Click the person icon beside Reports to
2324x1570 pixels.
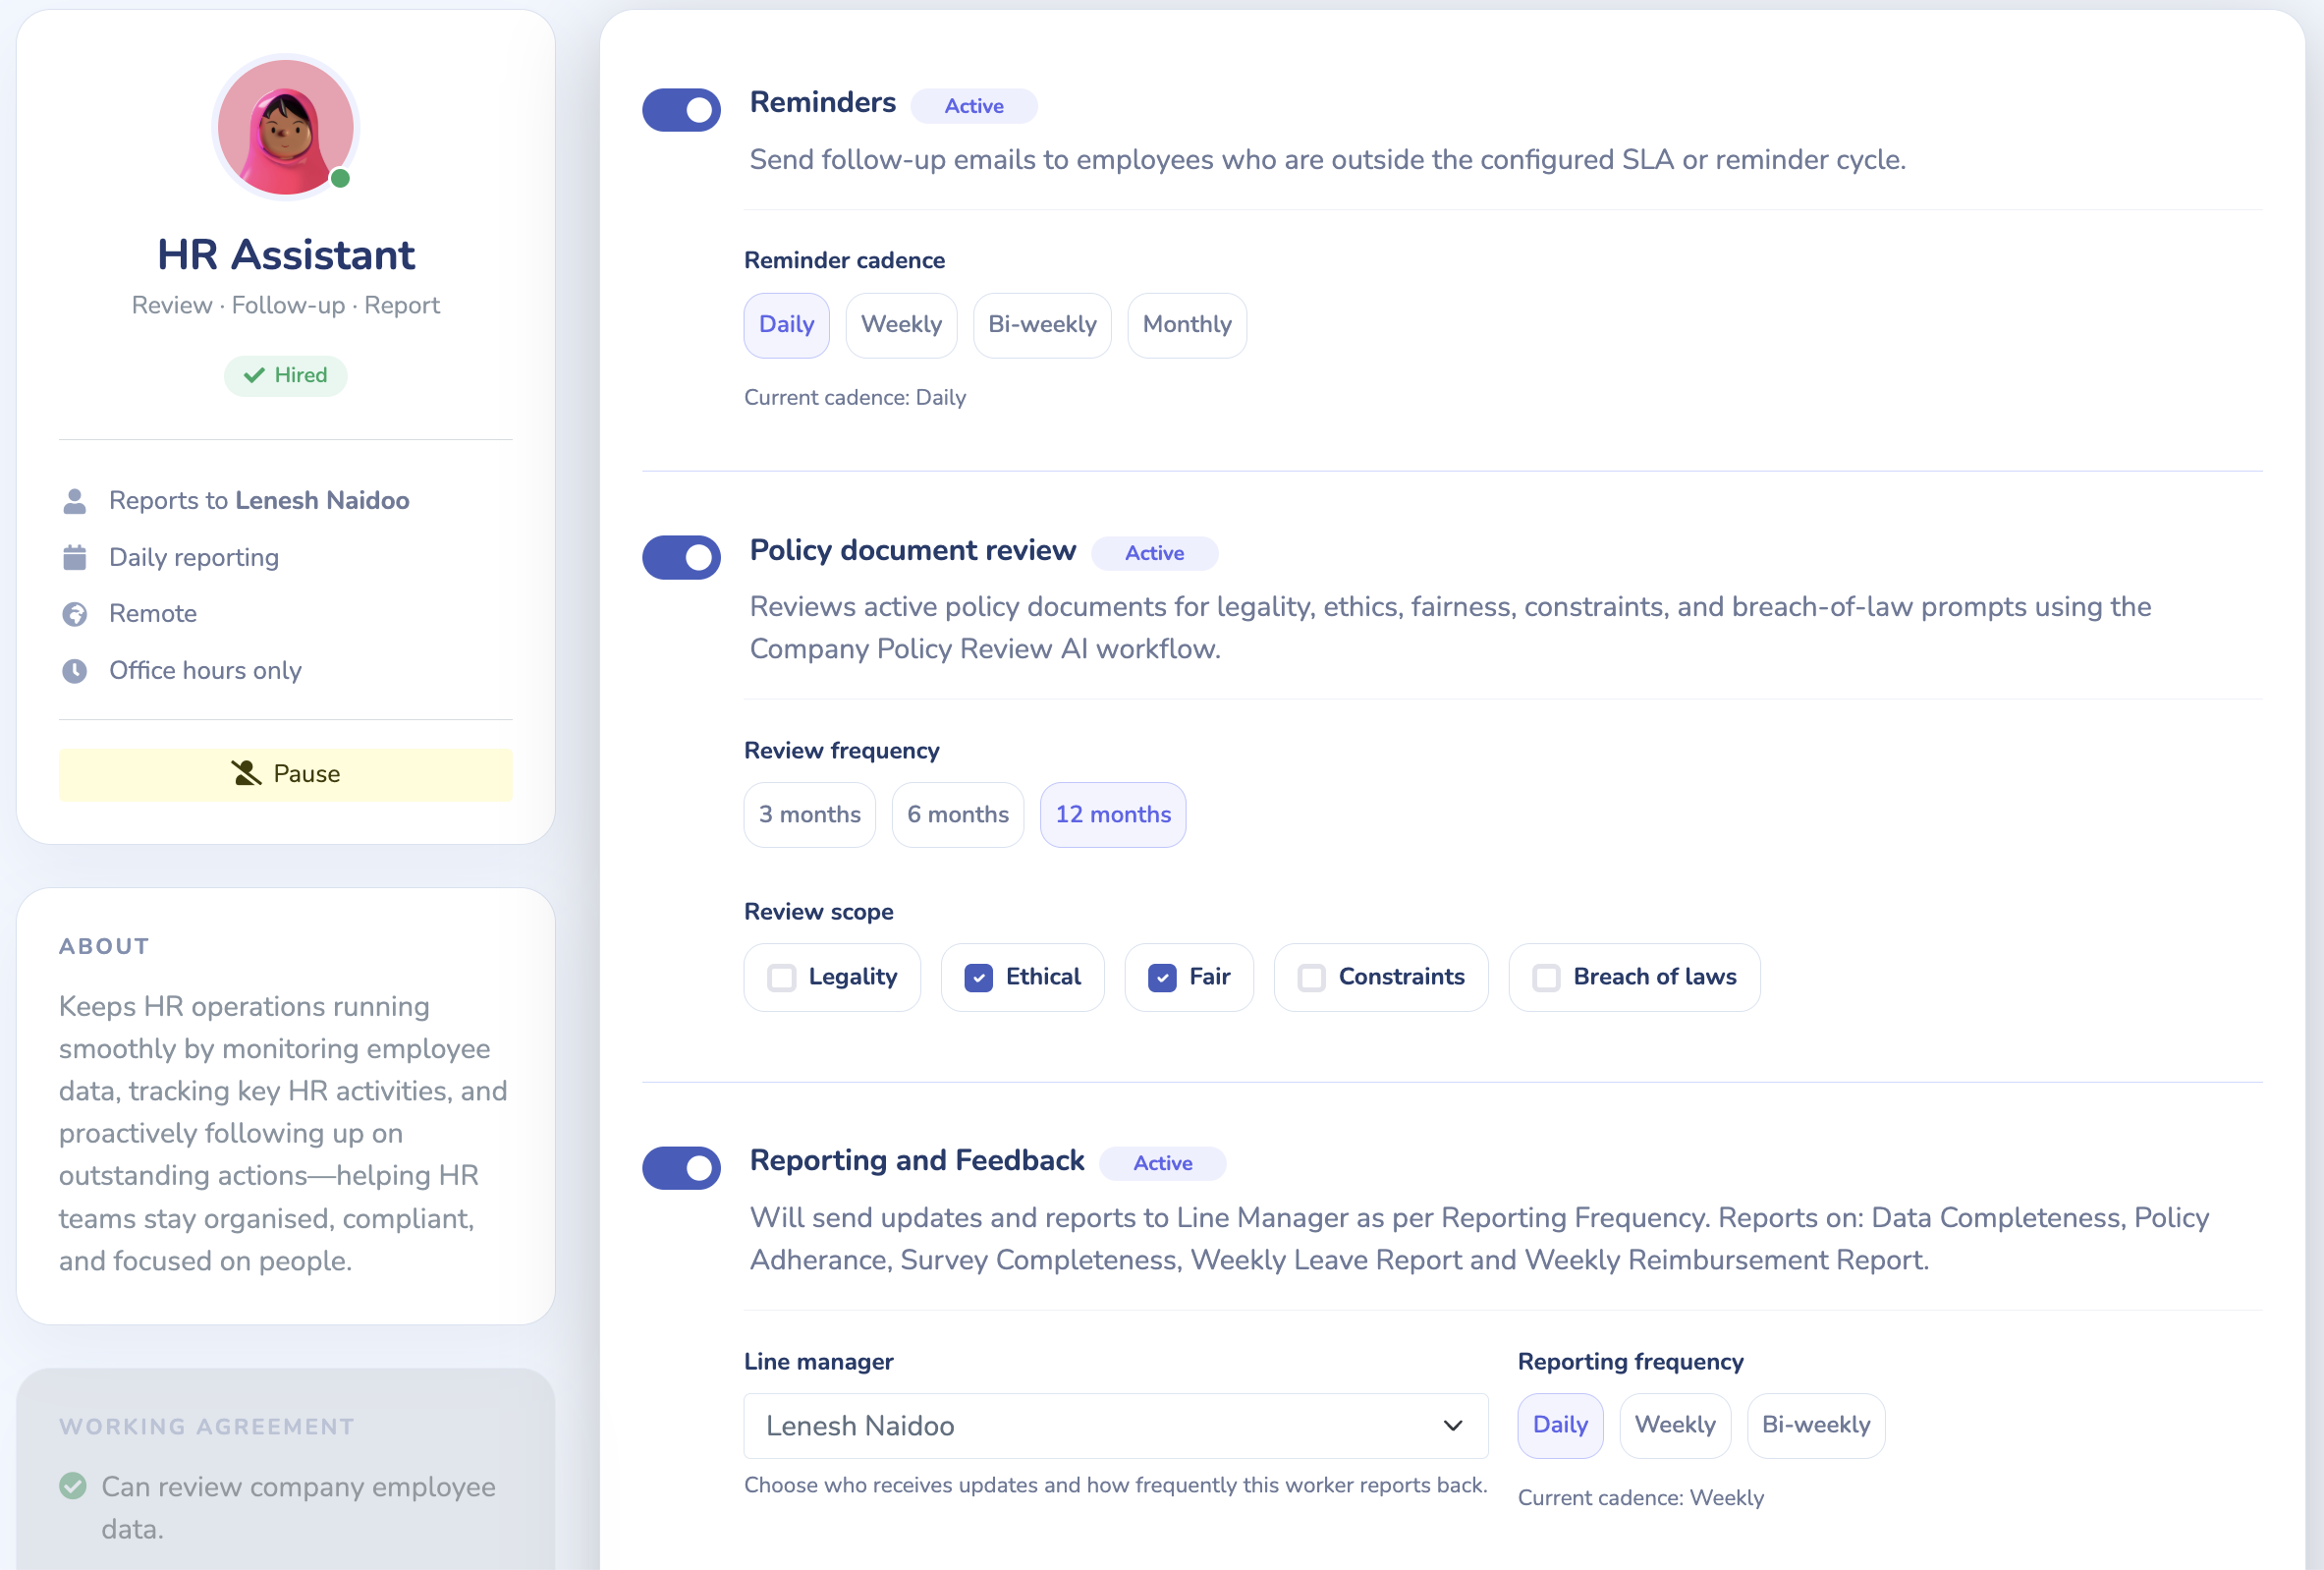coord(75,501)
